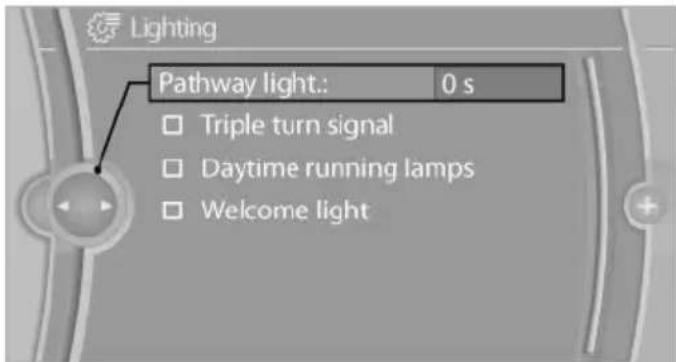Click the dark bar right of 0 s value
676x362 pixels.
[x=519, y=83]
